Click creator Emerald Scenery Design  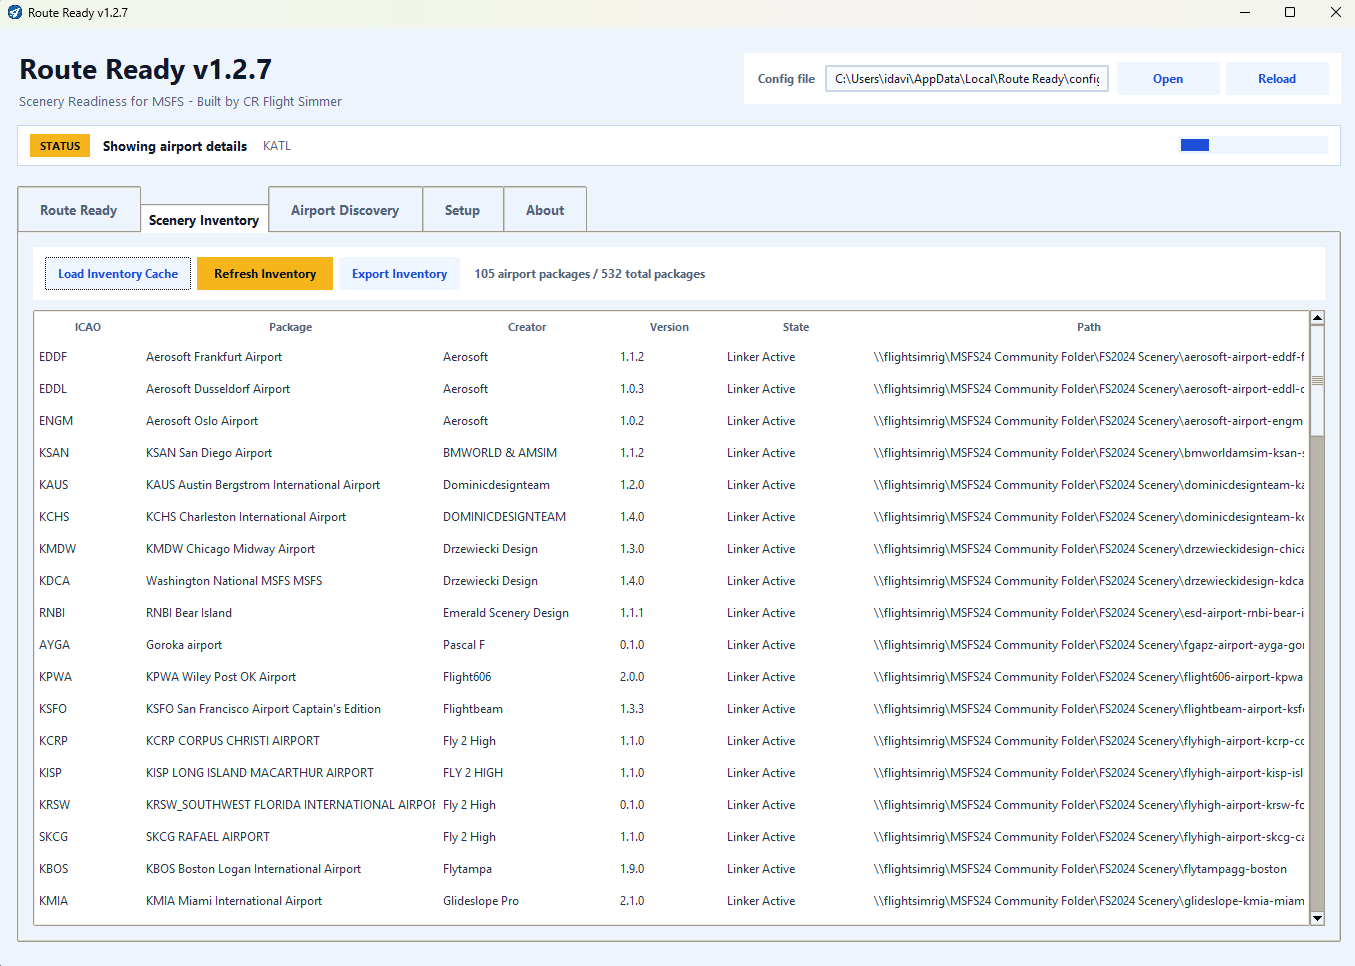pyautogui.click(x=506, y=613)
